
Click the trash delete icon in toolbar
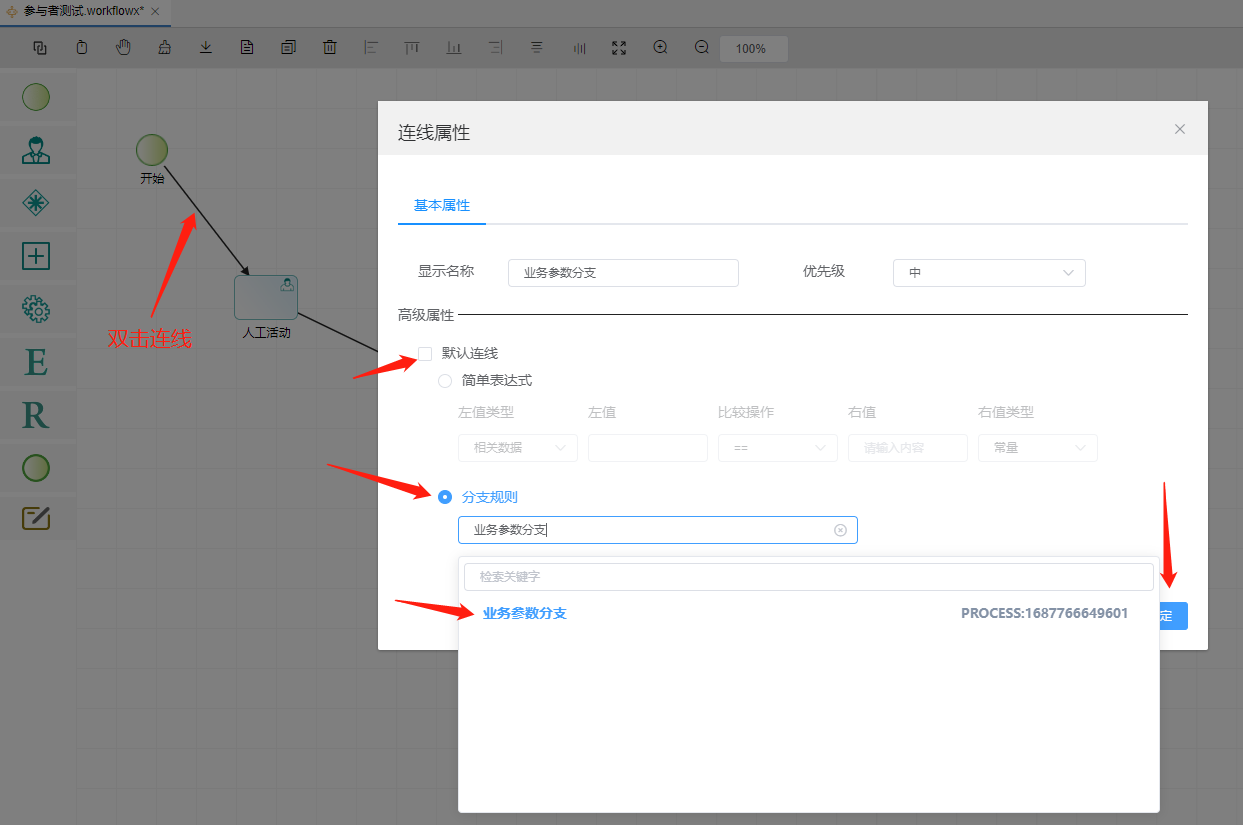(x=330, y=48)
